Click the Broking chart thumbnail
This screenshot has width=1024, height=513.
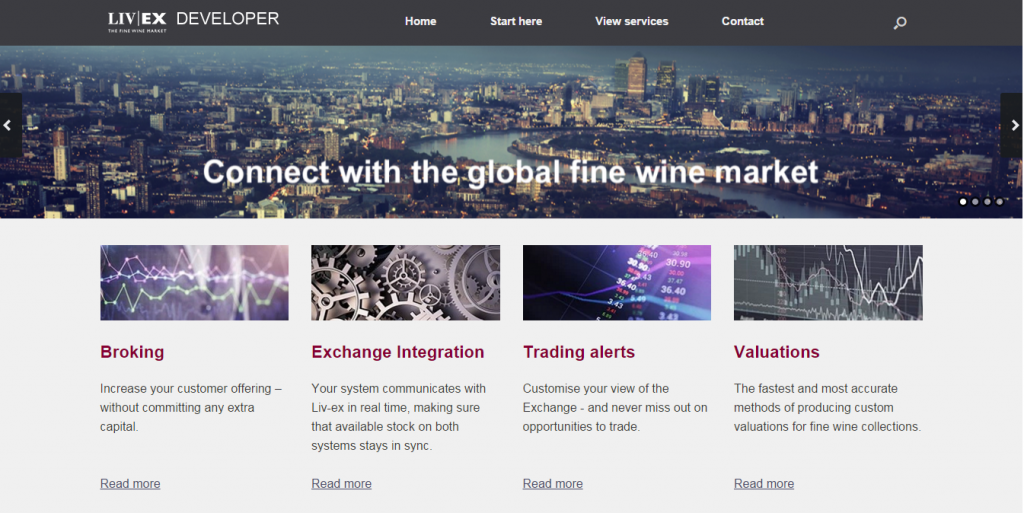pos(194,283)
